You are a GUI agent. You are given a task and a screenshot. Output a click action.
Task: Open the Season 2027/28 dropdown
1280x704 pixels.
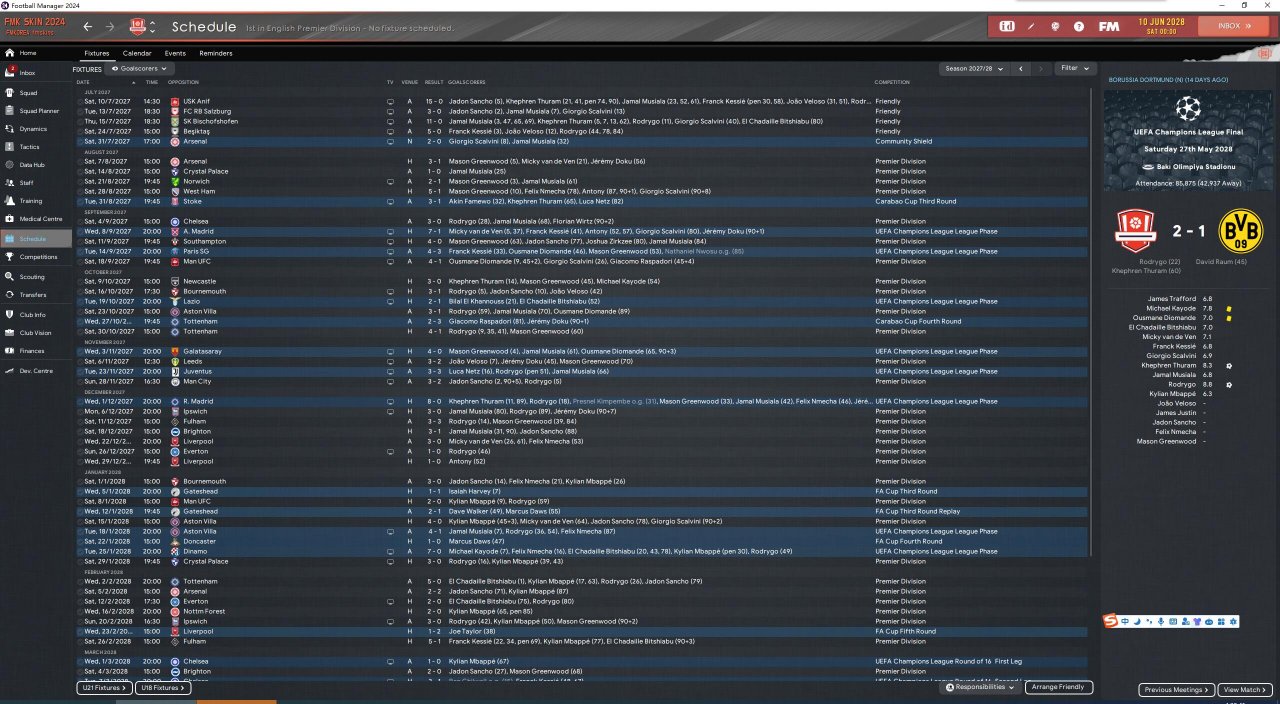click(974, 68)
